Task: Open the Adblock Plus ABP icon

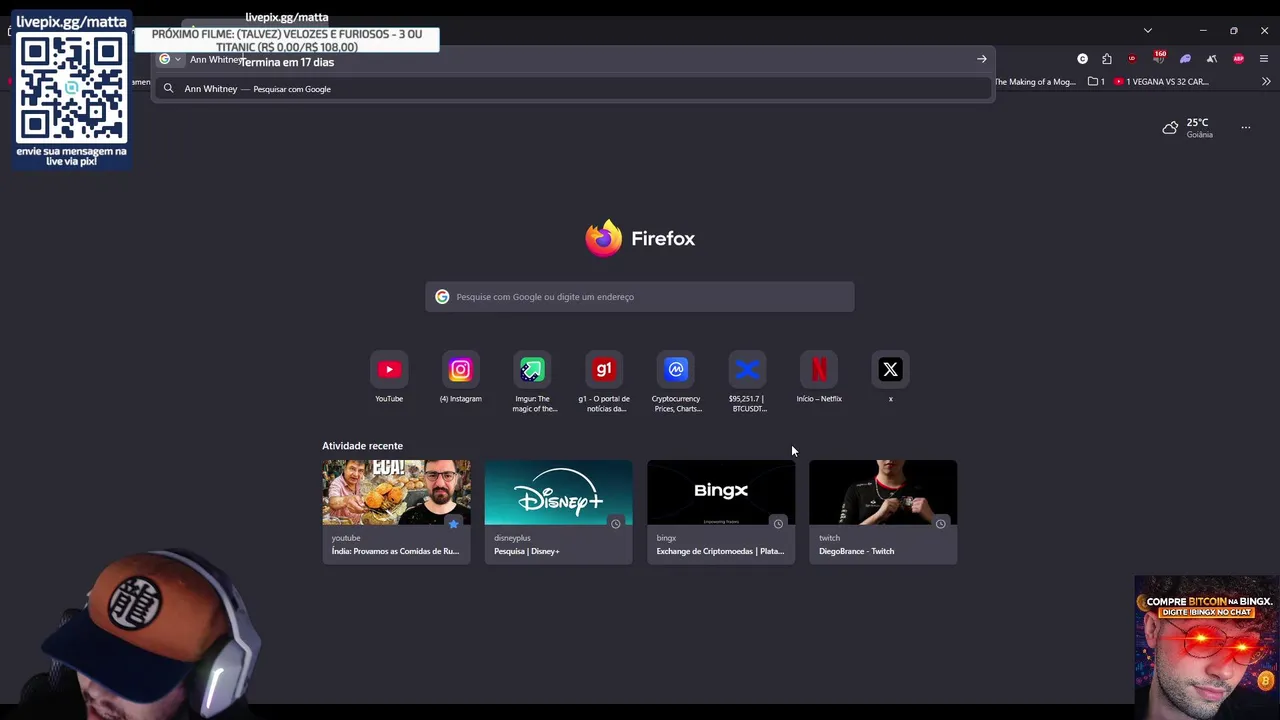Action: coord(1238,59)
